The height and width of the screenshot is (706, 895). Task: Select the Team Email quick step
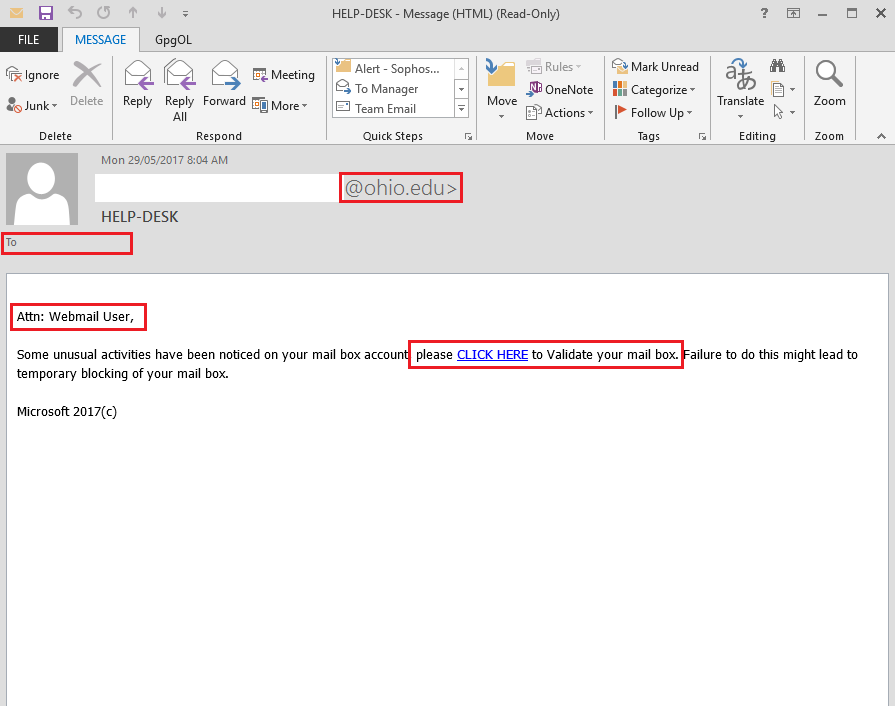pyautogui.click(x=385, y=109)
